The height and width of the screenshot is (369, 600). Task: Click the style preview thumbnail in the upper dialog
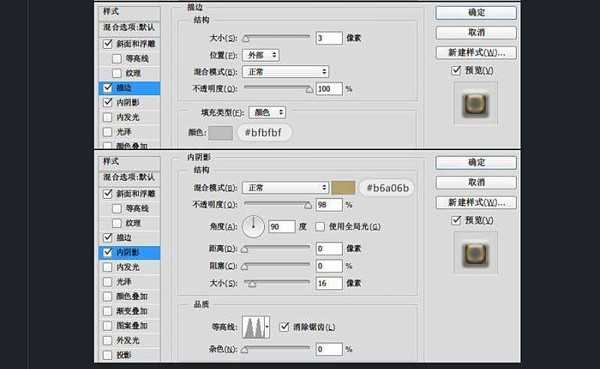click(476, 104)
